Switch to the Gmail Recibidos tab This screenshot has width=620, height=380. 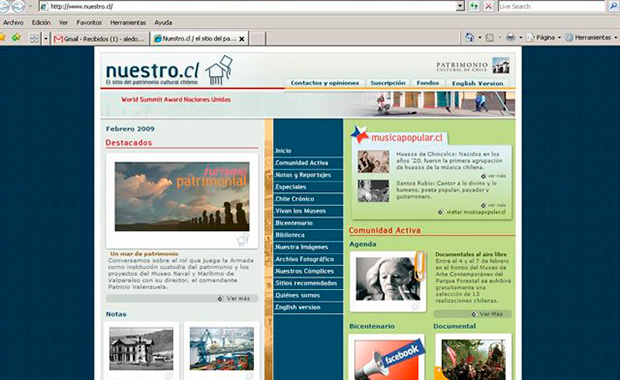[x=100, y=38]
